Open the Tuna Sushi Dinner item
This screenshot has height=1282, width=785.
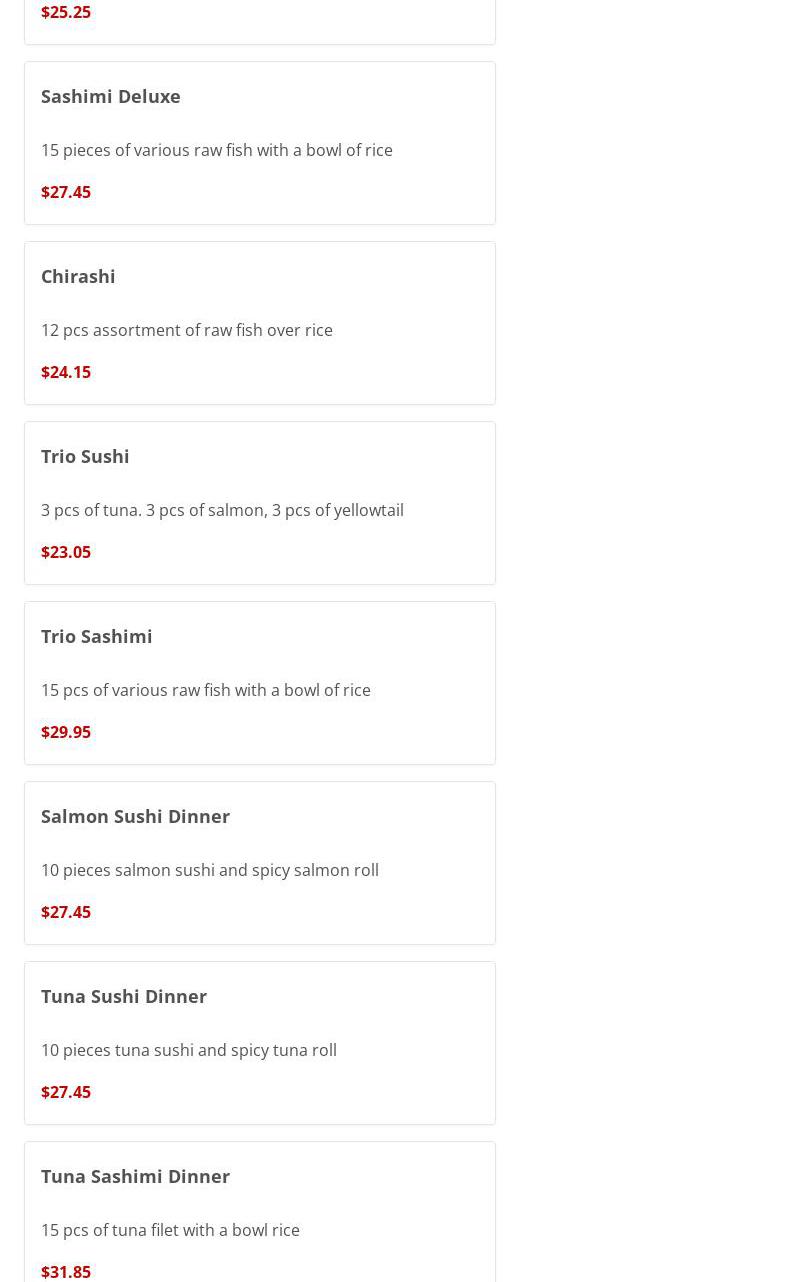(124, 996)
